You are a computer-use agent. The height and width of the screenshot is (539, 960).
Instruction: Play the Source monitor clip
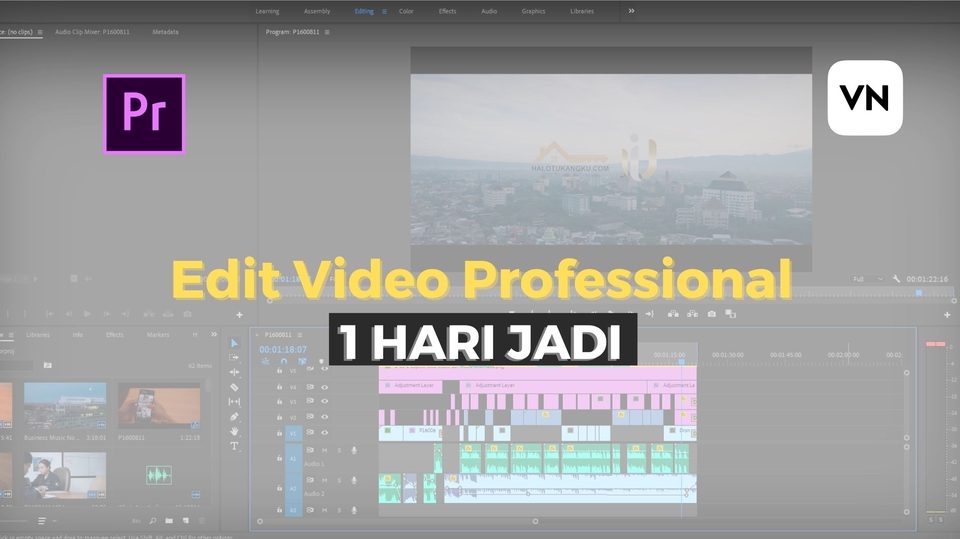pos(87,314)
